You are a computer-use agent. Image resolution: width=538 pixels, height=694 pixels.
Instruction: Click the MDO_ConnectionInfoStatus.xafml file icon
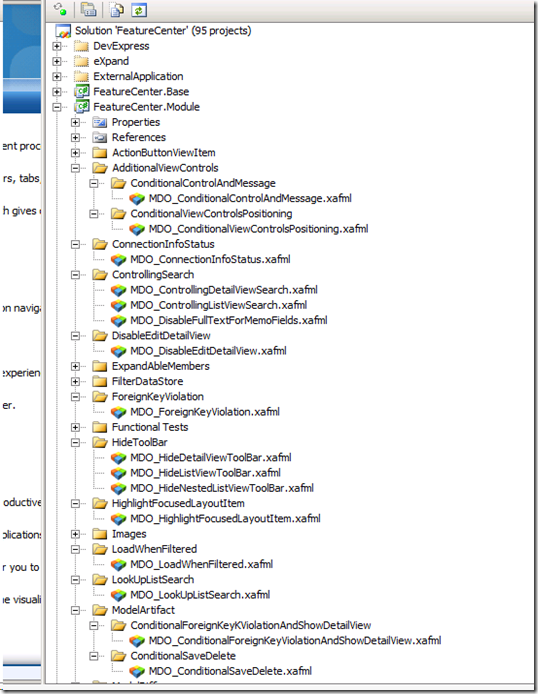[118, 260]
